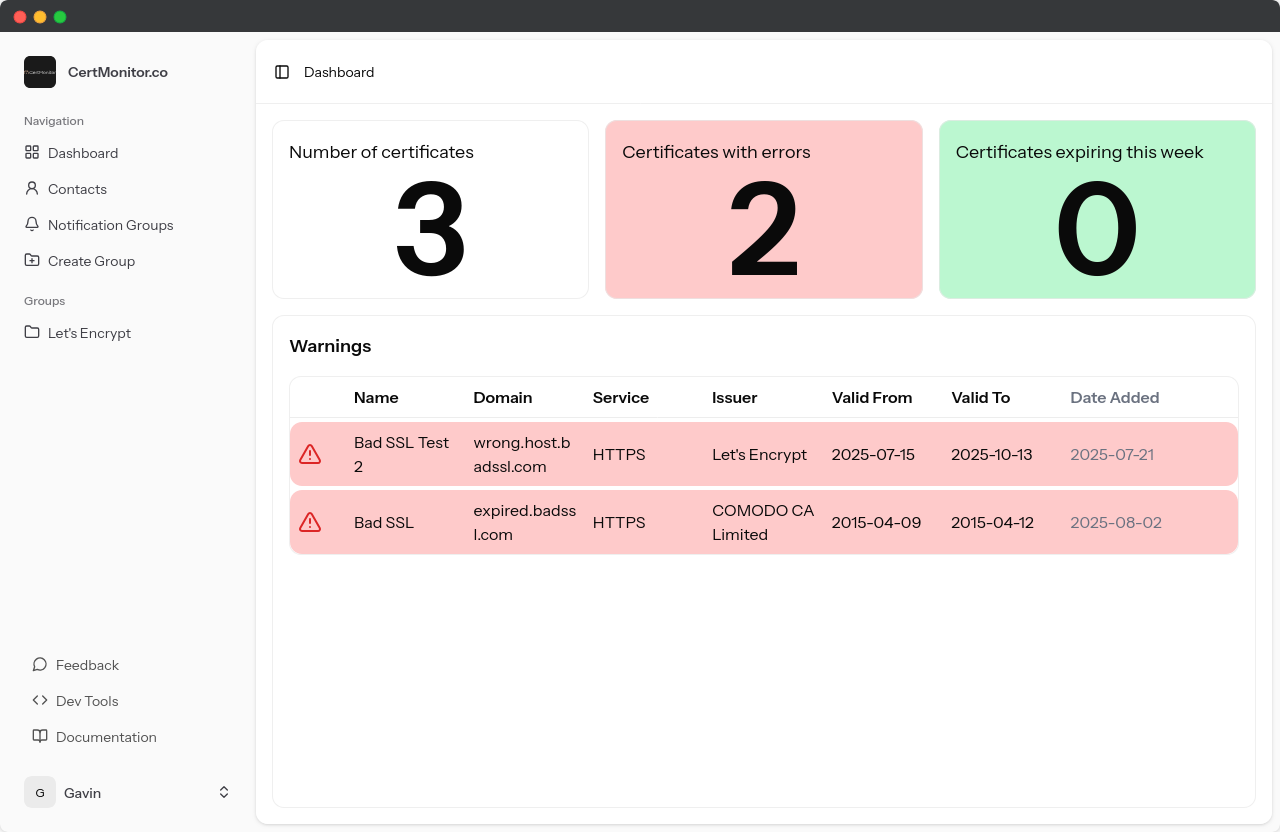This screenshot has height=832, width=1280.
Task: Go to the Contacts page
Action: pos(77,188)
